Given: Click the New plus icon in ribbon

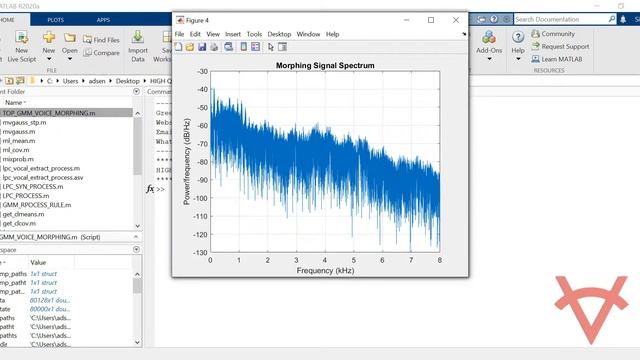Looking at the screenshot, I should (49, 38).
